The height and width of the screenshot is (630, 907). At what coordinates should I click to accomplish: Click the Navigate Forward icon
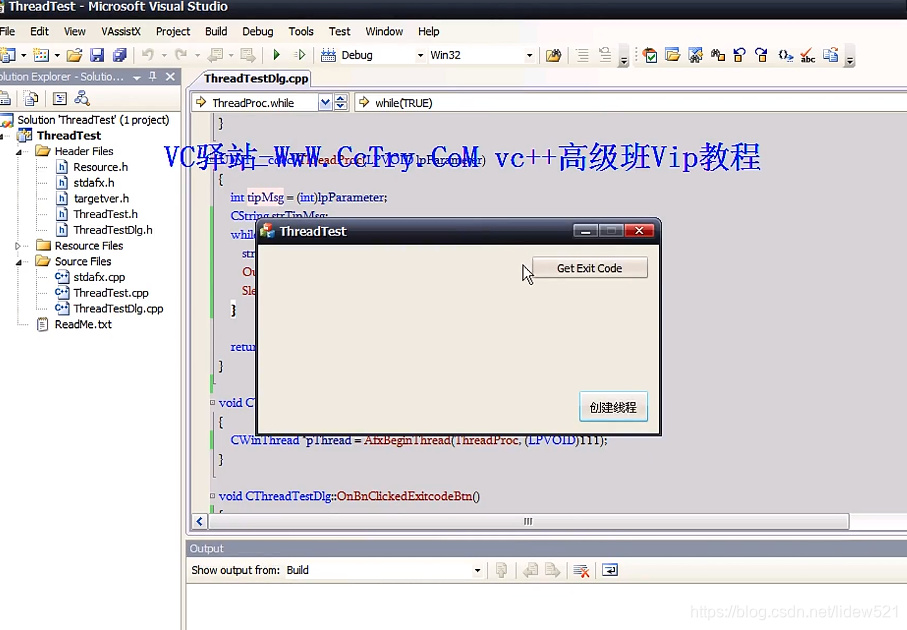pyautogui.click(x=248, y=56)
